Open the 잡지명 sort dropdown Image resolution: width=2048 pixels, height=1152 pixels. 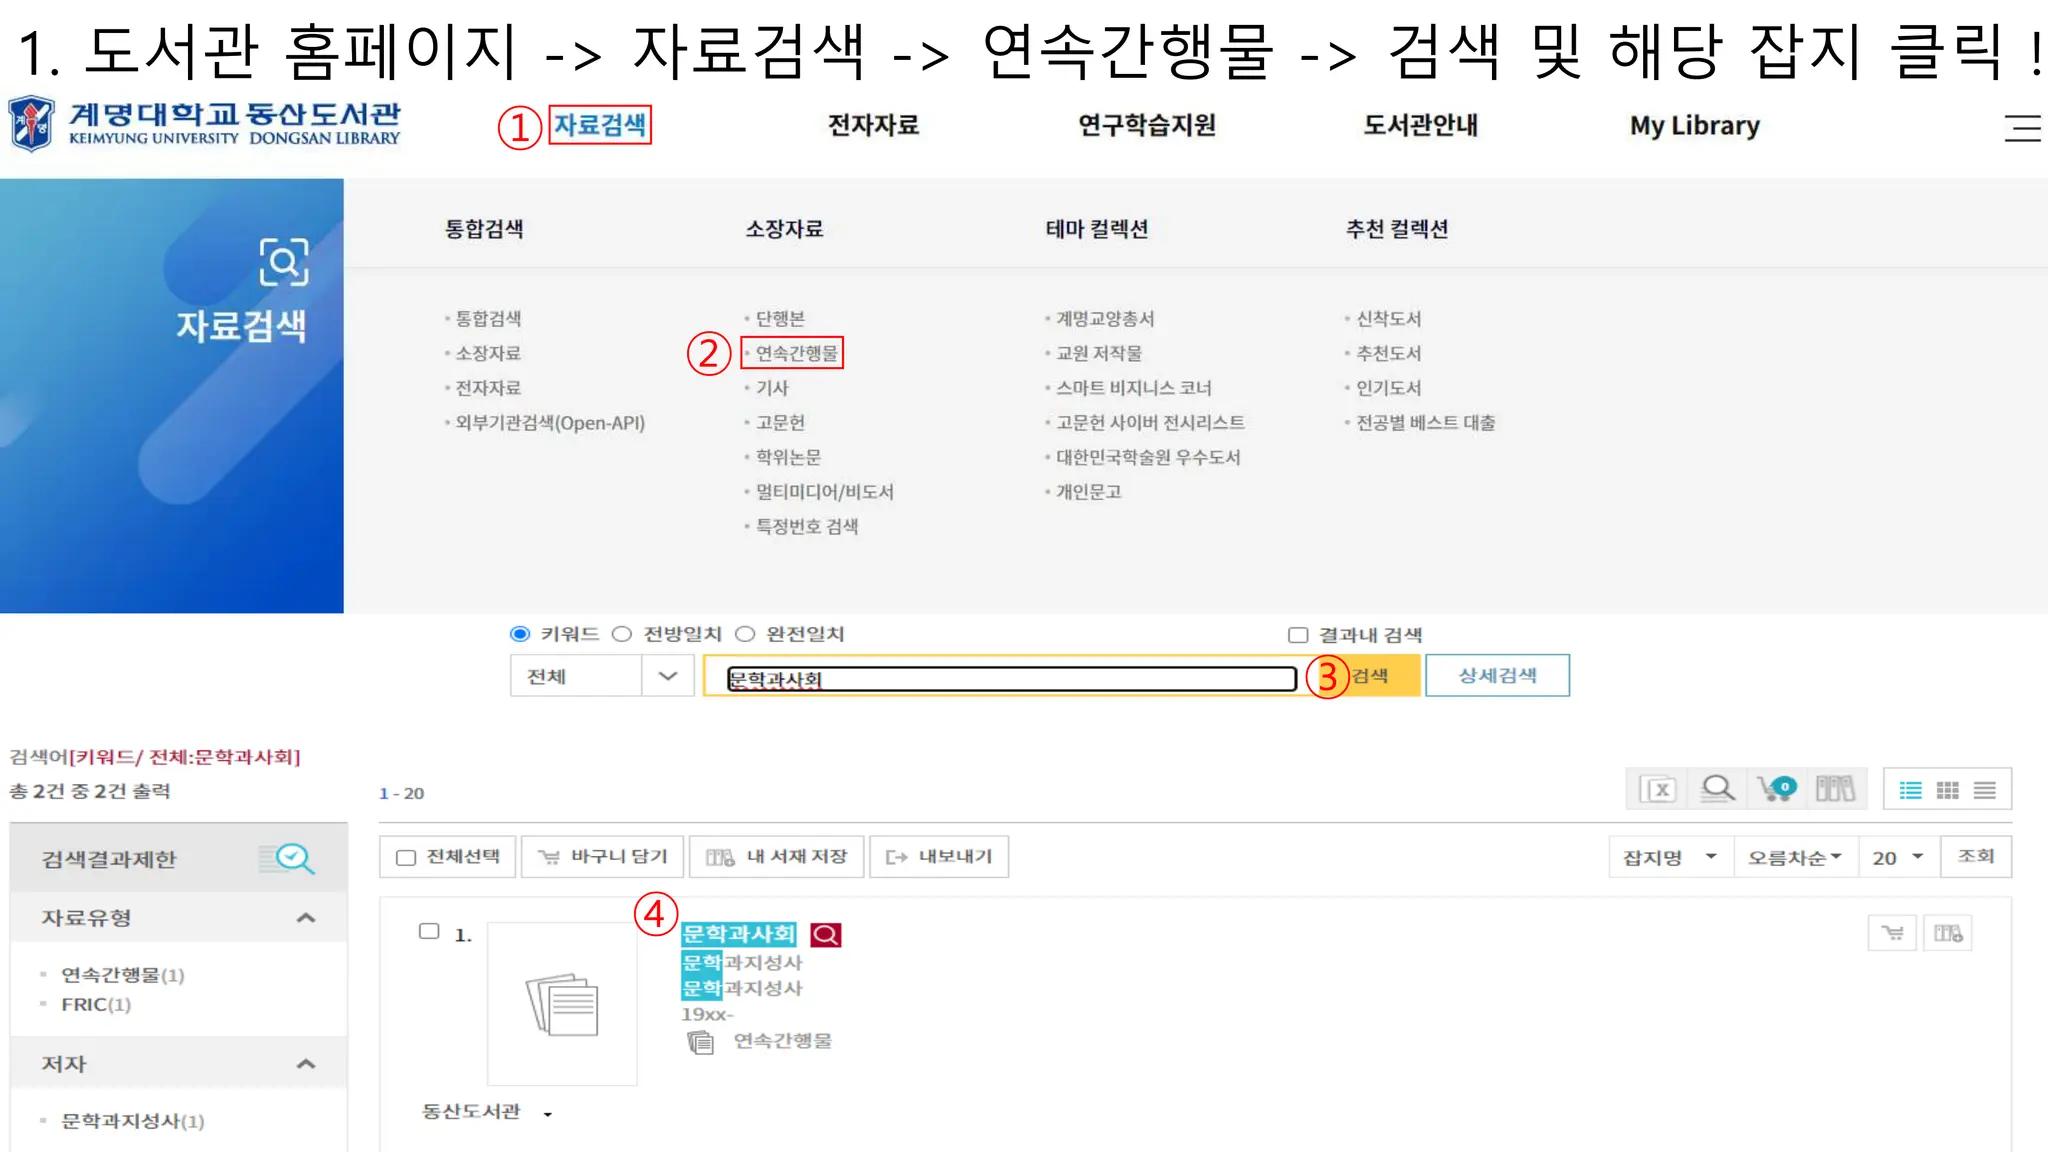coord(1669,858)
